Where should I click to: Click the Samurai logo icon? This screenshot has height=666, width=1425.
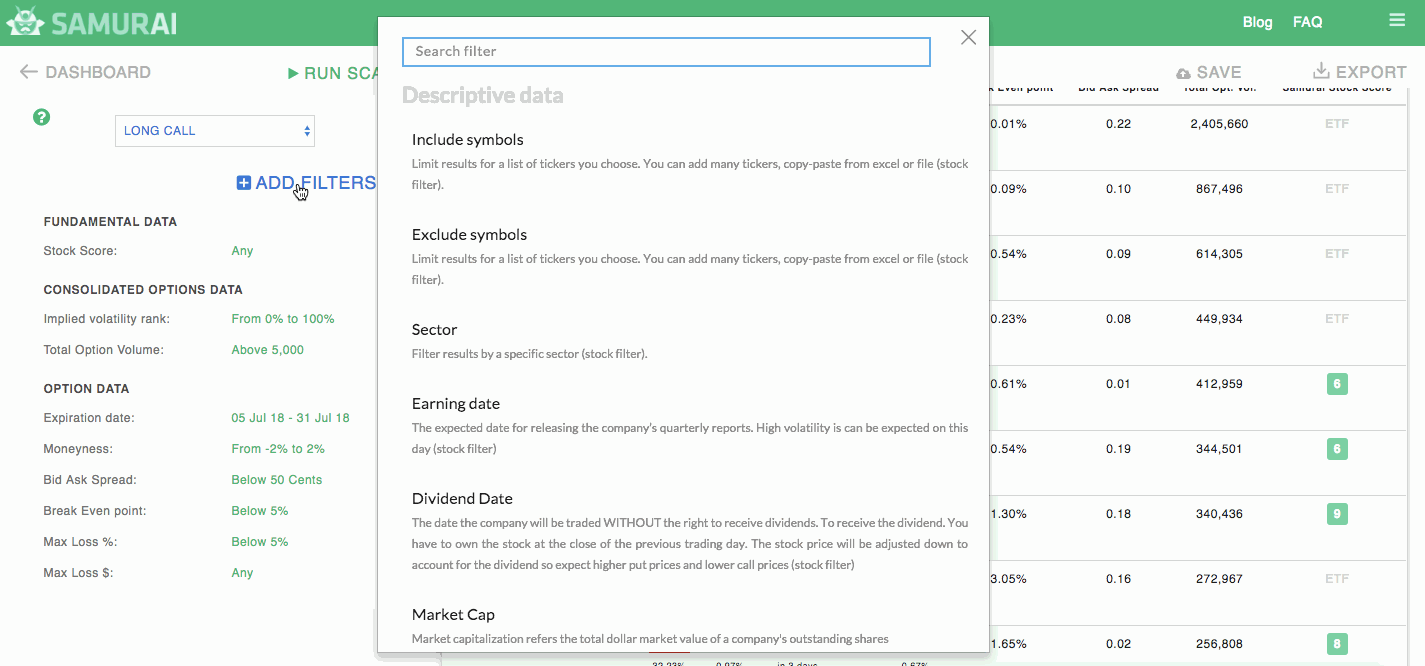(x=24, y=22)
